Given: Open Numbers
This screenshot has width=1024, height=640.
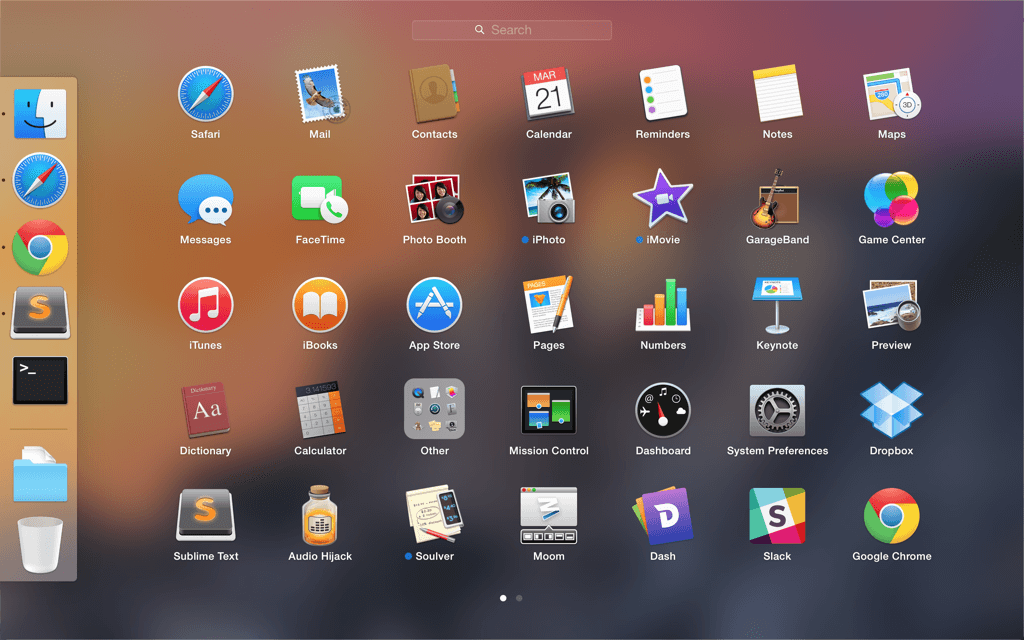Looking at the screenshot, I should 663,305.
